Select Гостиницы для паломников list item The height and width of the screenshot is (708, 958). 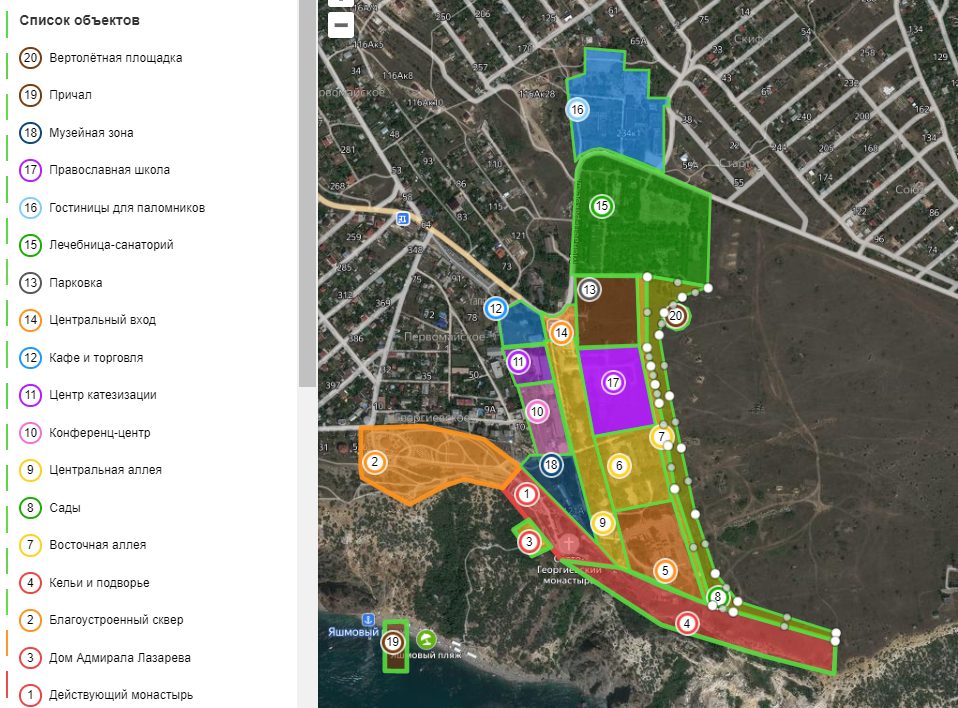point(127,208)
